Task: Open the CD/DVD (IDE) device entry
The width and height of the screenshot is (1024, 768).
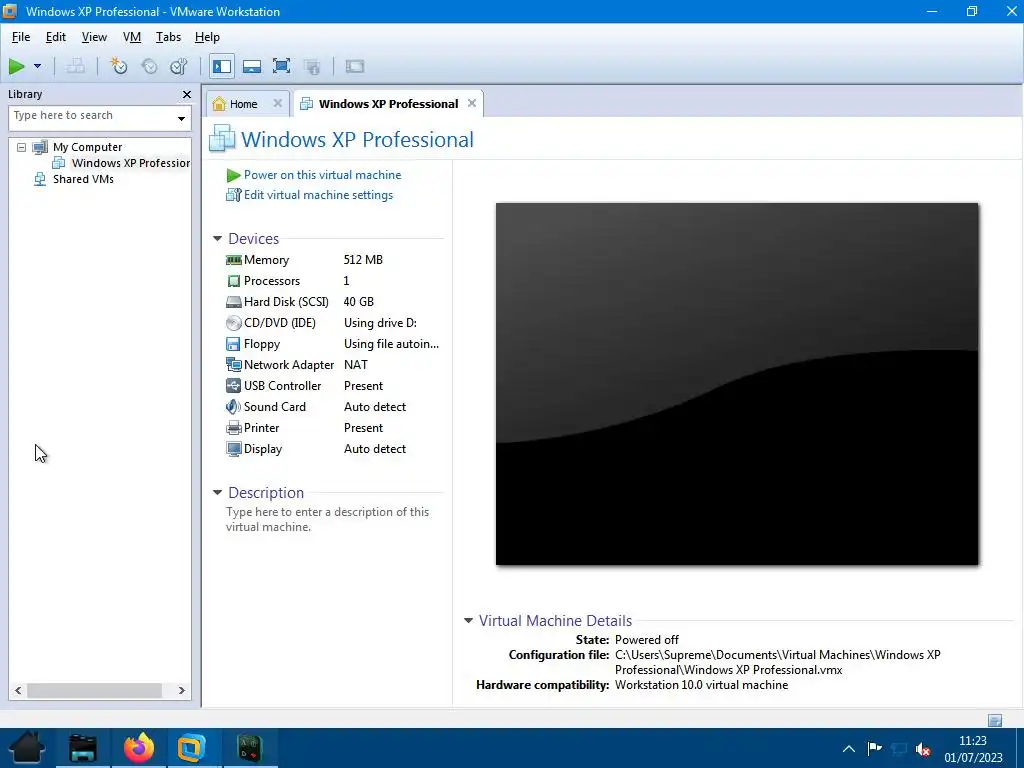Action: 280,323
